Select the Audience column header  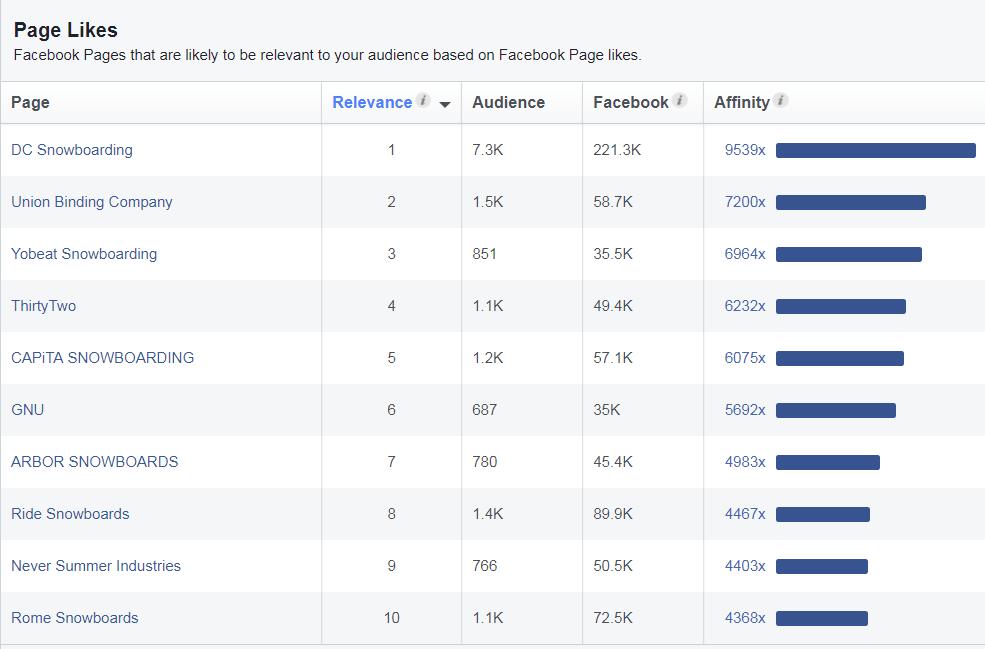point(508,102)
